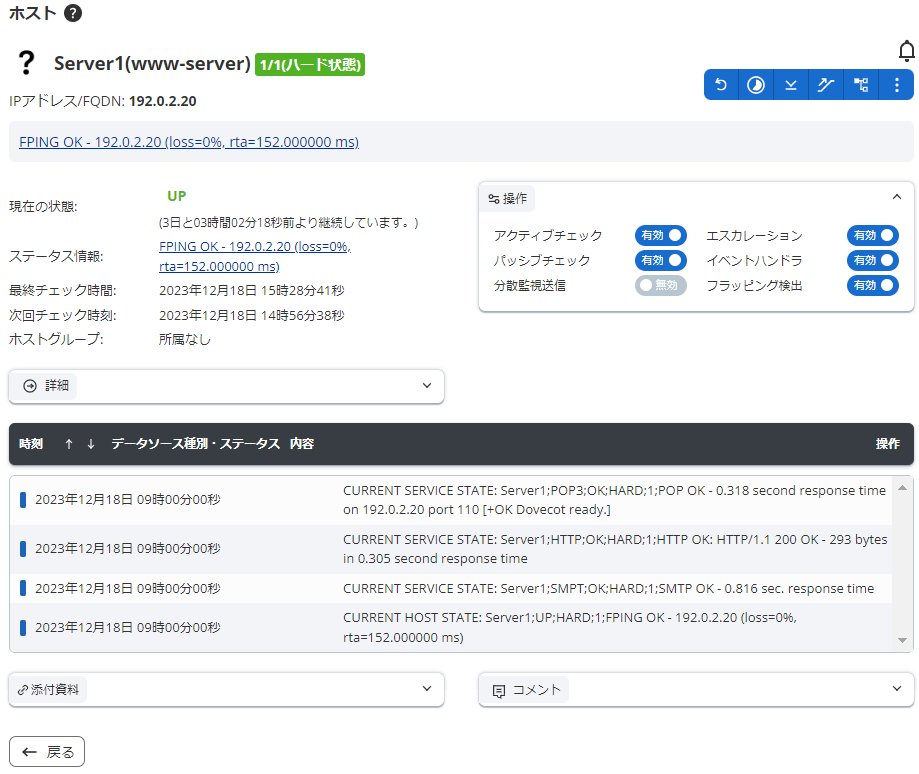Click the downward arrow download icon

(x=791, y=85)
